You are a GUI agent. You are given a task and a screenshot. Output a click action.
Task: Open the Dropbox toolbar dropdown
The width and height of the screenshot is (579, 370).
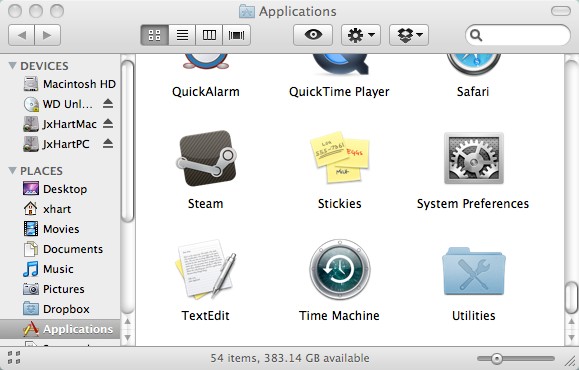(409, 35)
